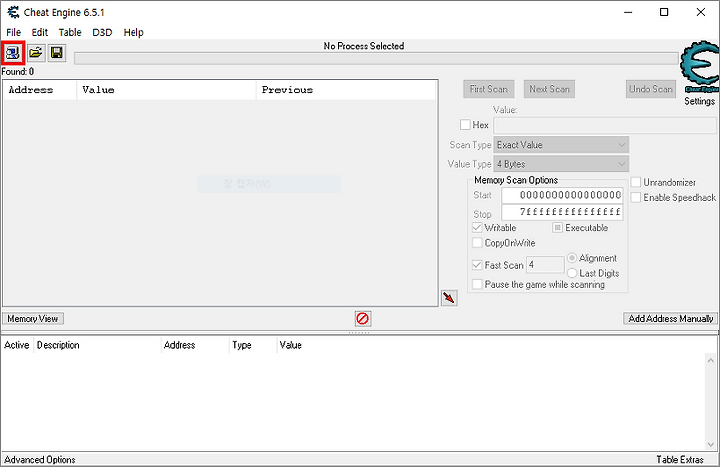Screen dimensions: 720x467
Task: Click the save floppy disk icon
Action: point(56,53)
